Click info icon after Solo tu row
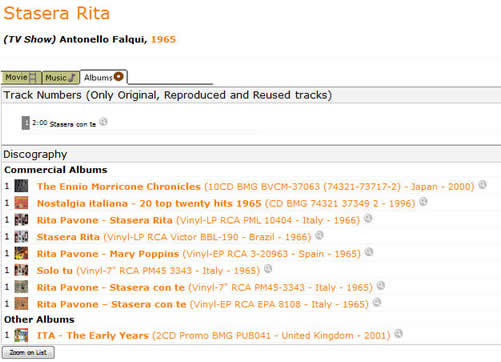 (268, 268)
